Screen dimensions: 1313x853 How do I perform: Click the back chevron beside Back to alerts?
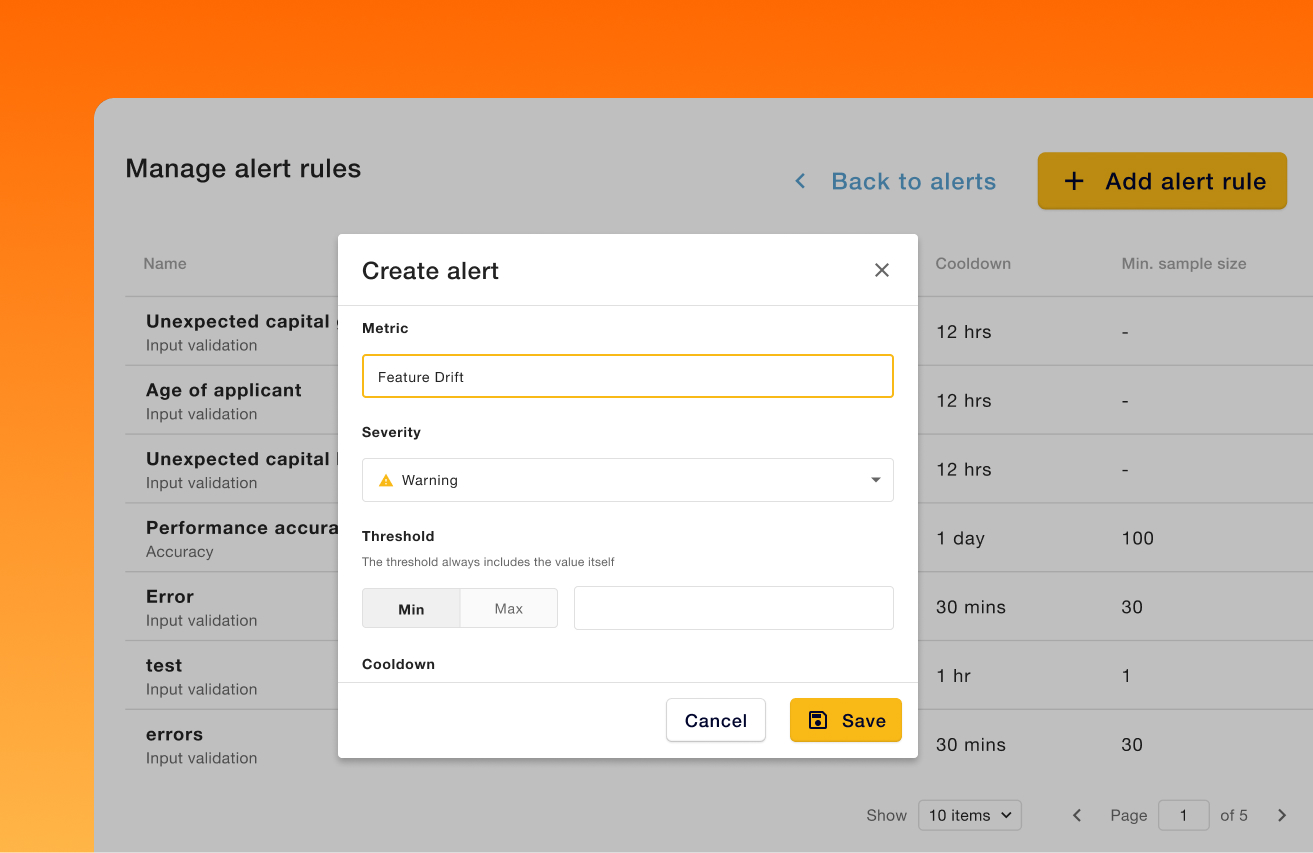[800, 181]
